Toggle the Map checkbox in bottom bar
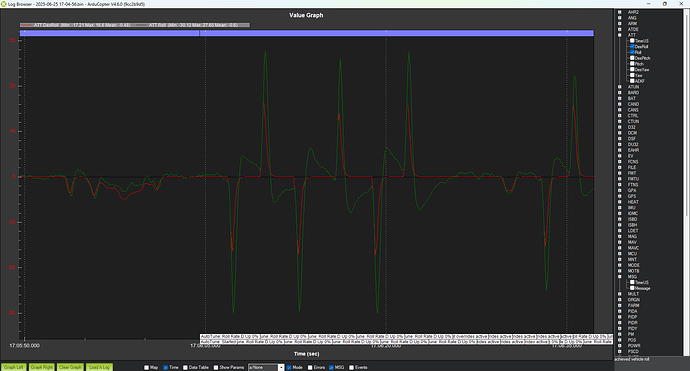 (x=147, y=367)
